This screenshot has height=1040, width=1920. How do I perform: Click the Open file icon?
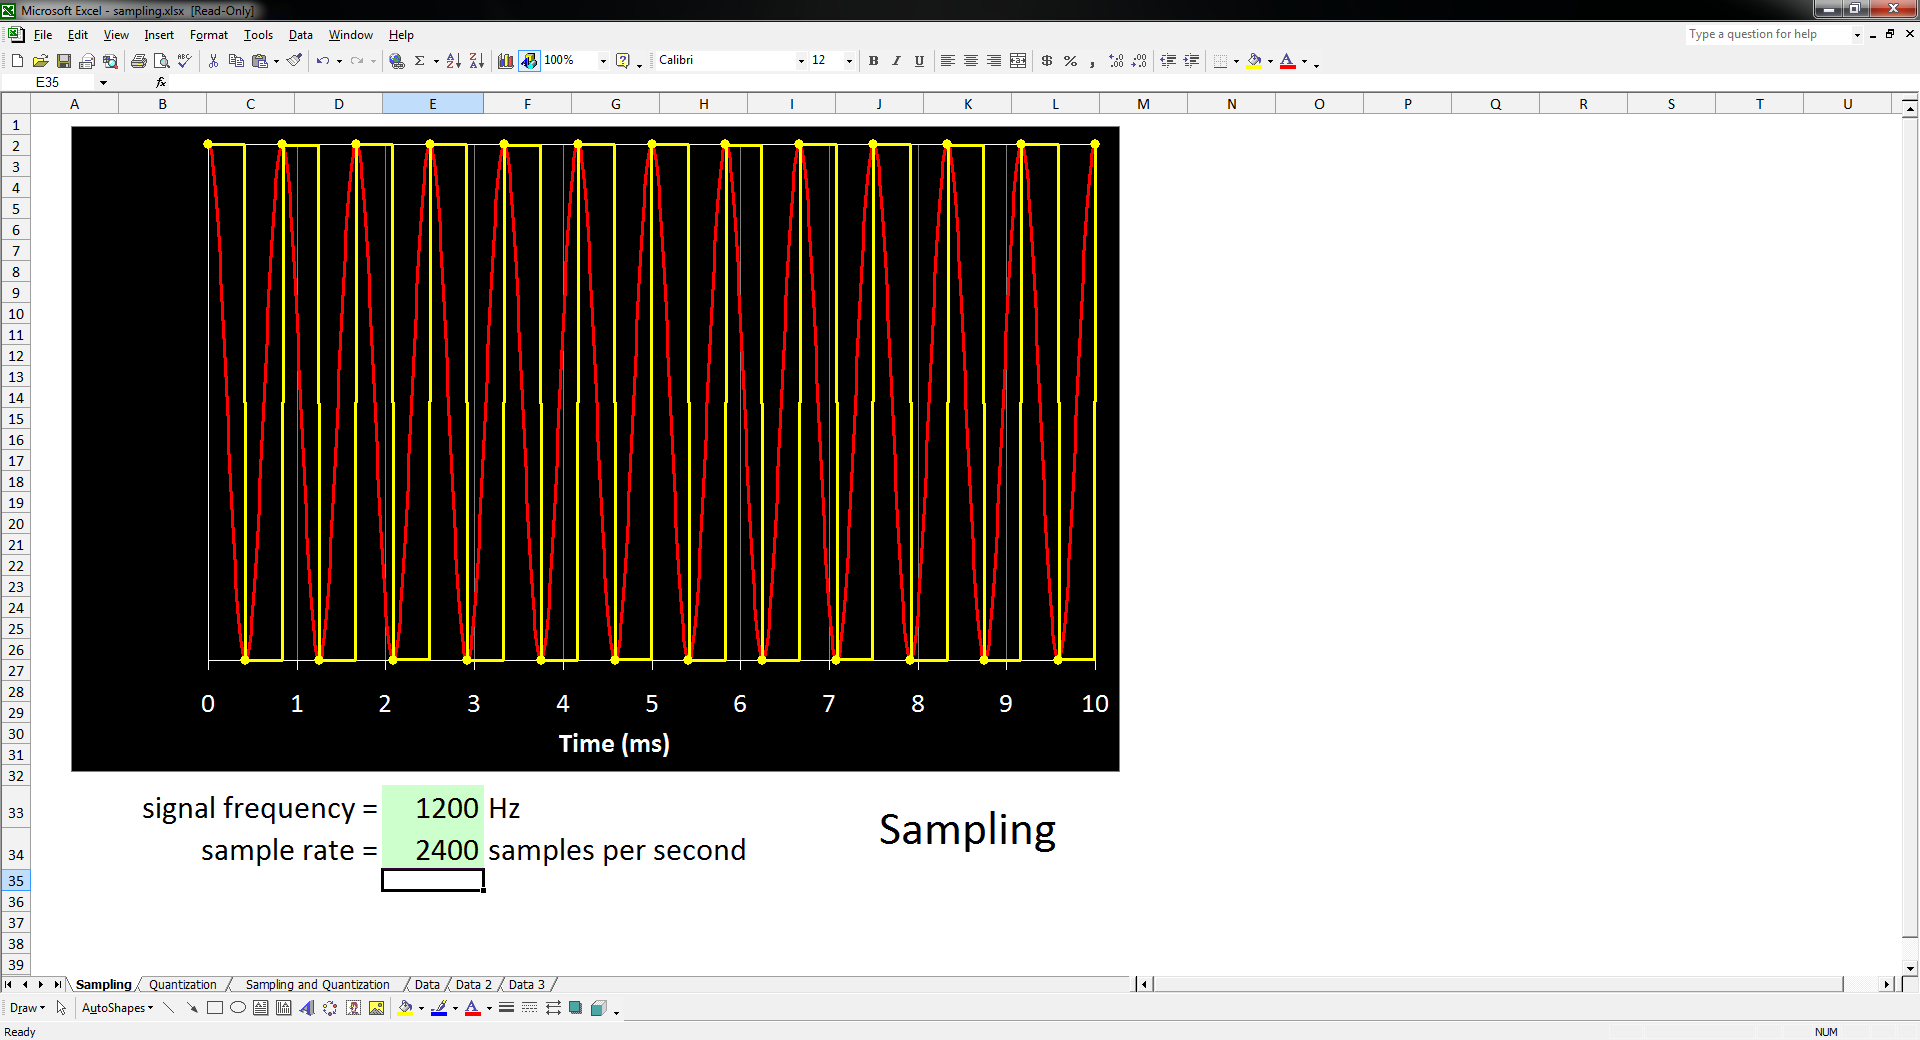coord(40,61)
